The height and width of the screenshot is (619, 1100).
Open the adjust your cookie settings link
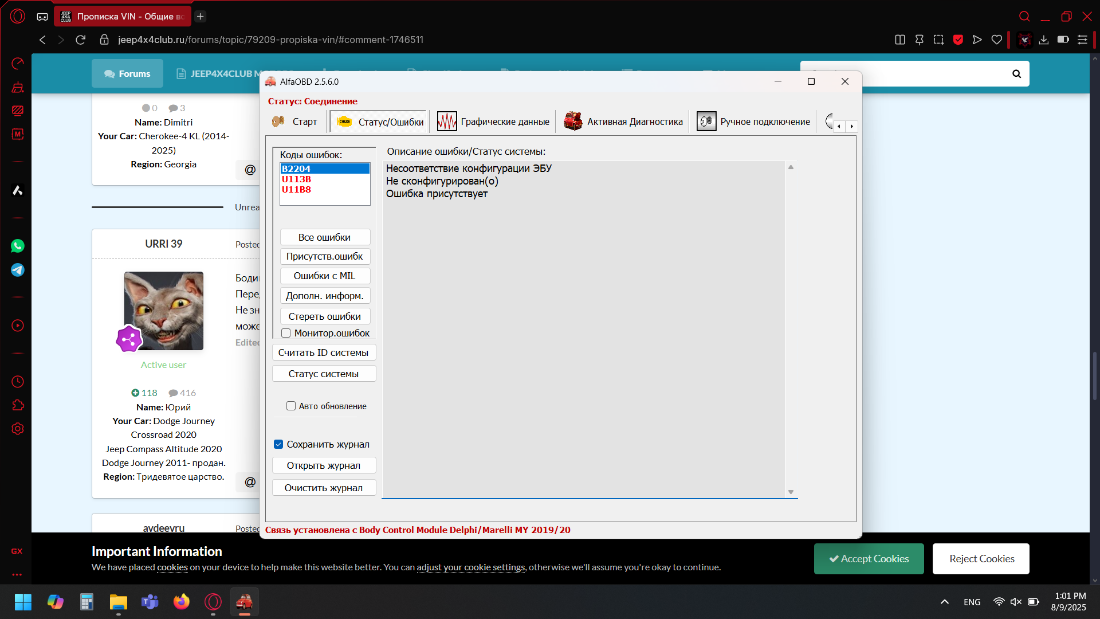pos(471,567)
